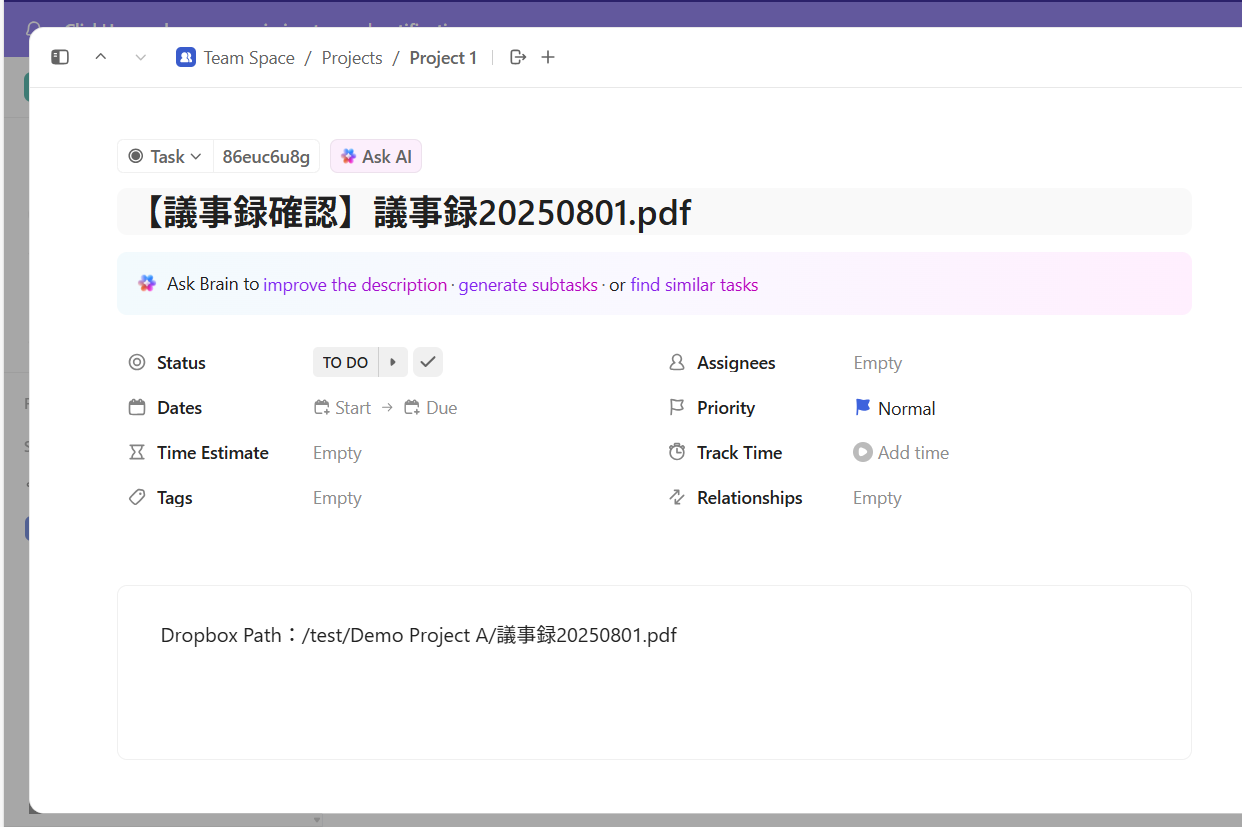Open the Task type dropdown
Viewport: 1242px width, 827px height.
pos(165,157)
